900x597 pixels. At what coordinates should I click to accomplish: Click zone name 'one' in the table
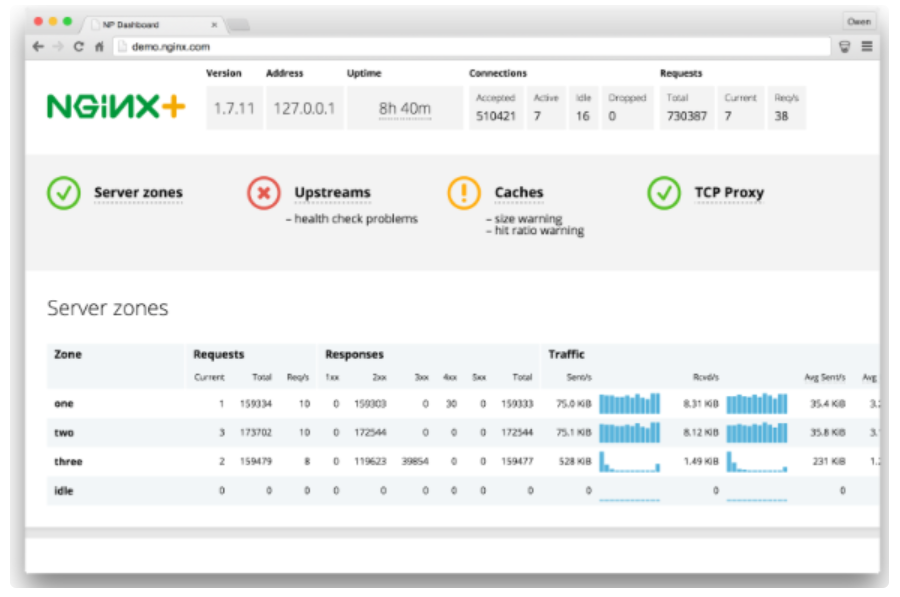[x=64, y=404]
